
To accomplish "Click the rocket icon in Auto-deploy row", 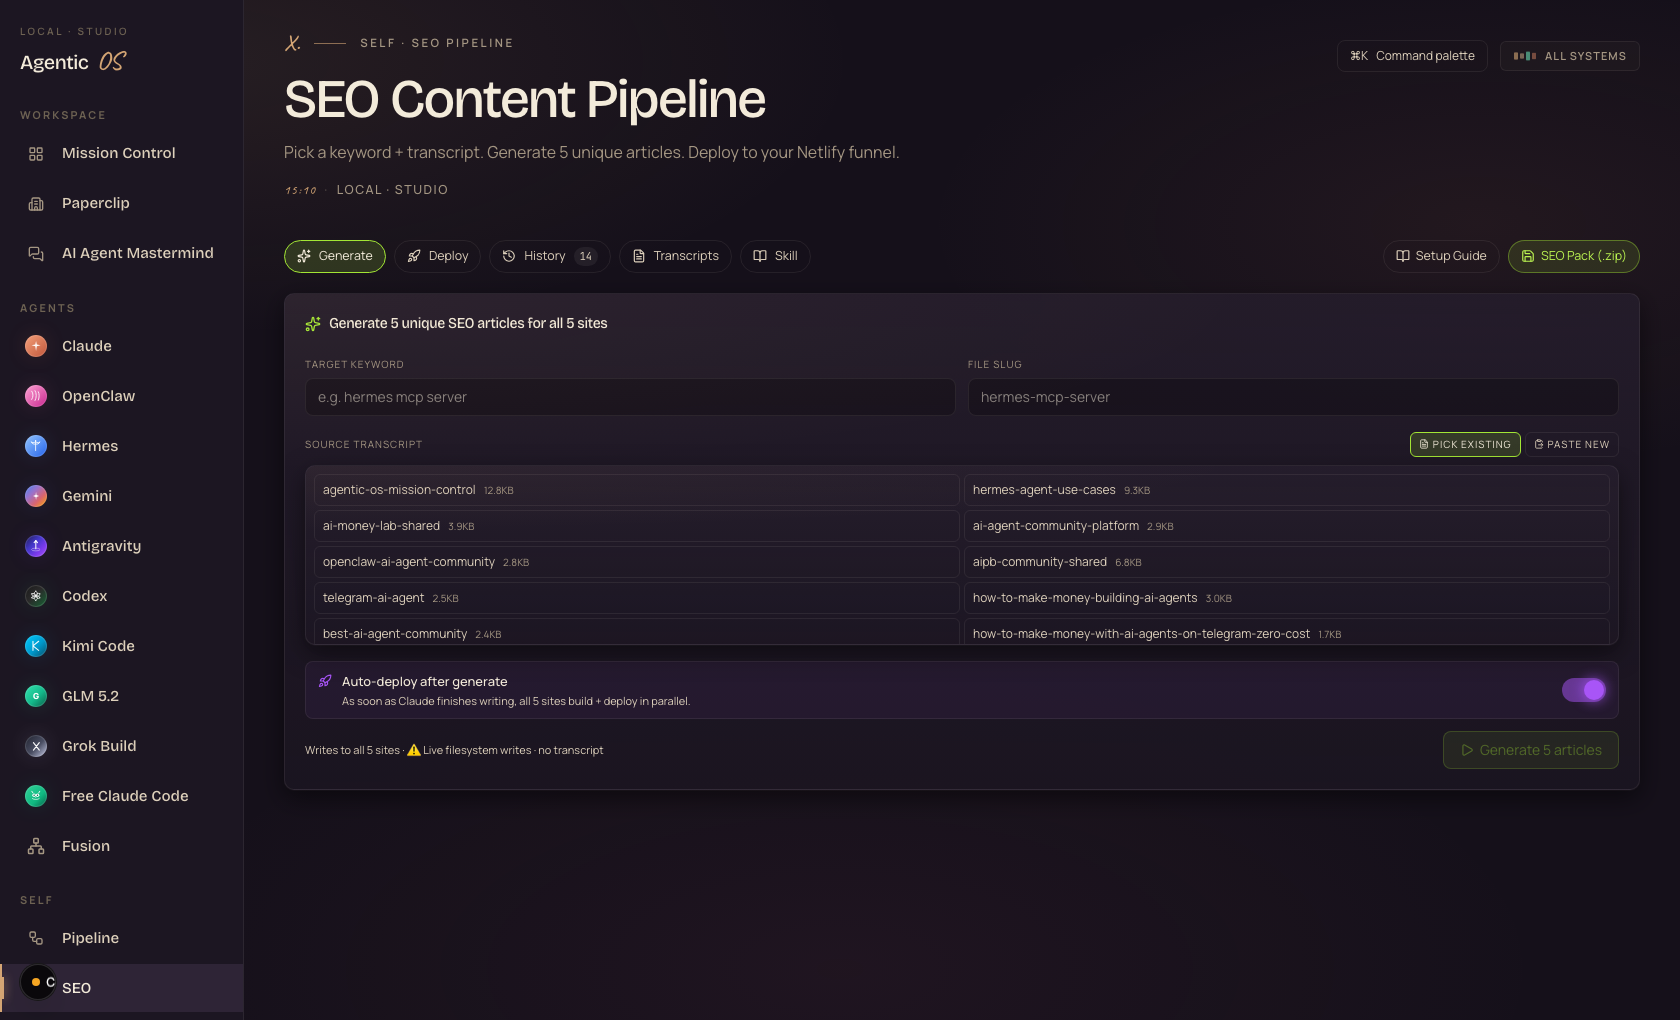I will [325, 681].
